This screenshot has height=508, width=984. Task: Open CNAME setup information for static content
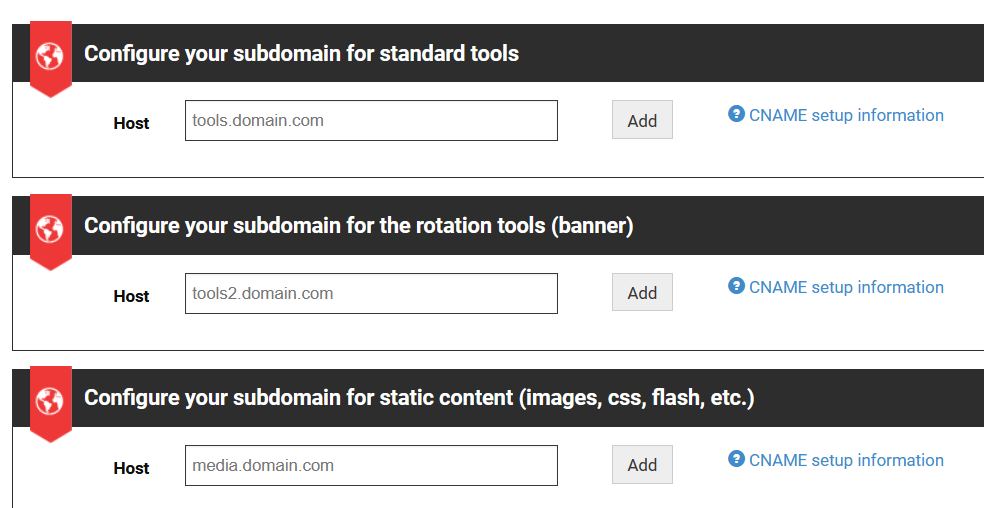846,460
